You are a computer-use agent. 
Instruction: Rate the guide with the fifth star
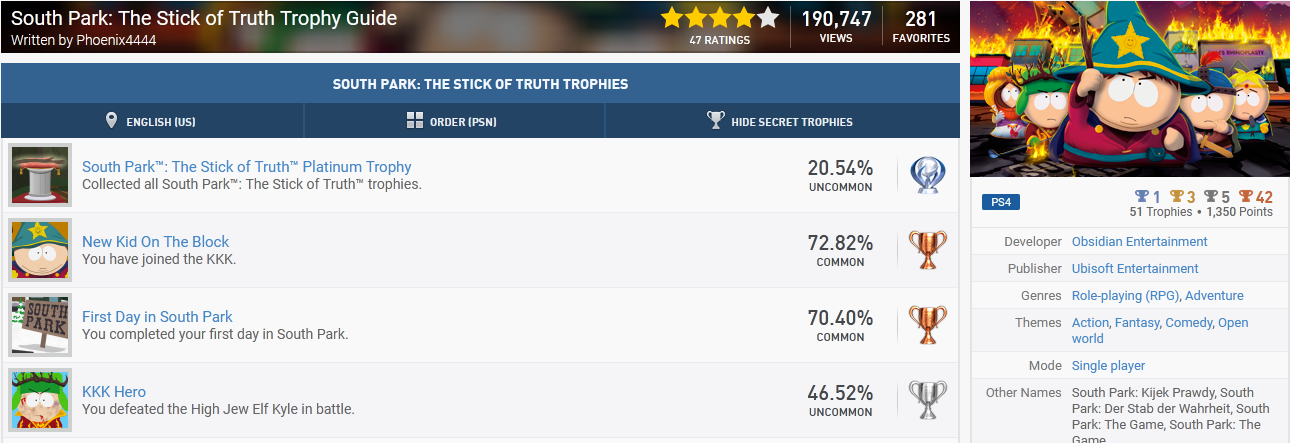767,17
